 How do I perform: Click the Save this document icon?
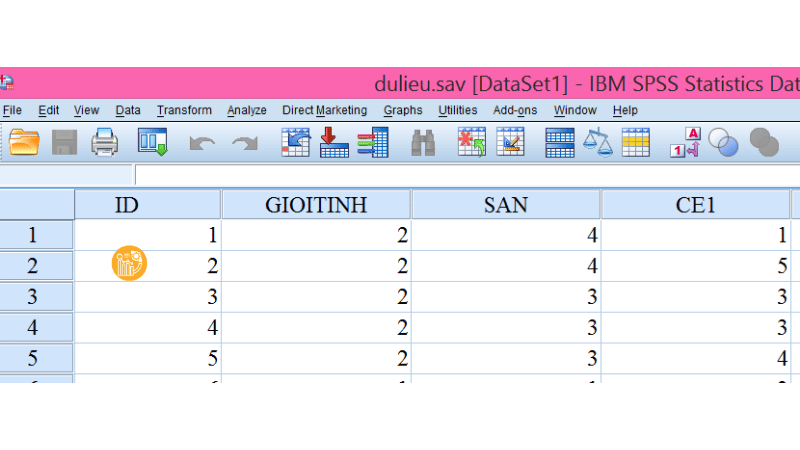coord(65,143)
